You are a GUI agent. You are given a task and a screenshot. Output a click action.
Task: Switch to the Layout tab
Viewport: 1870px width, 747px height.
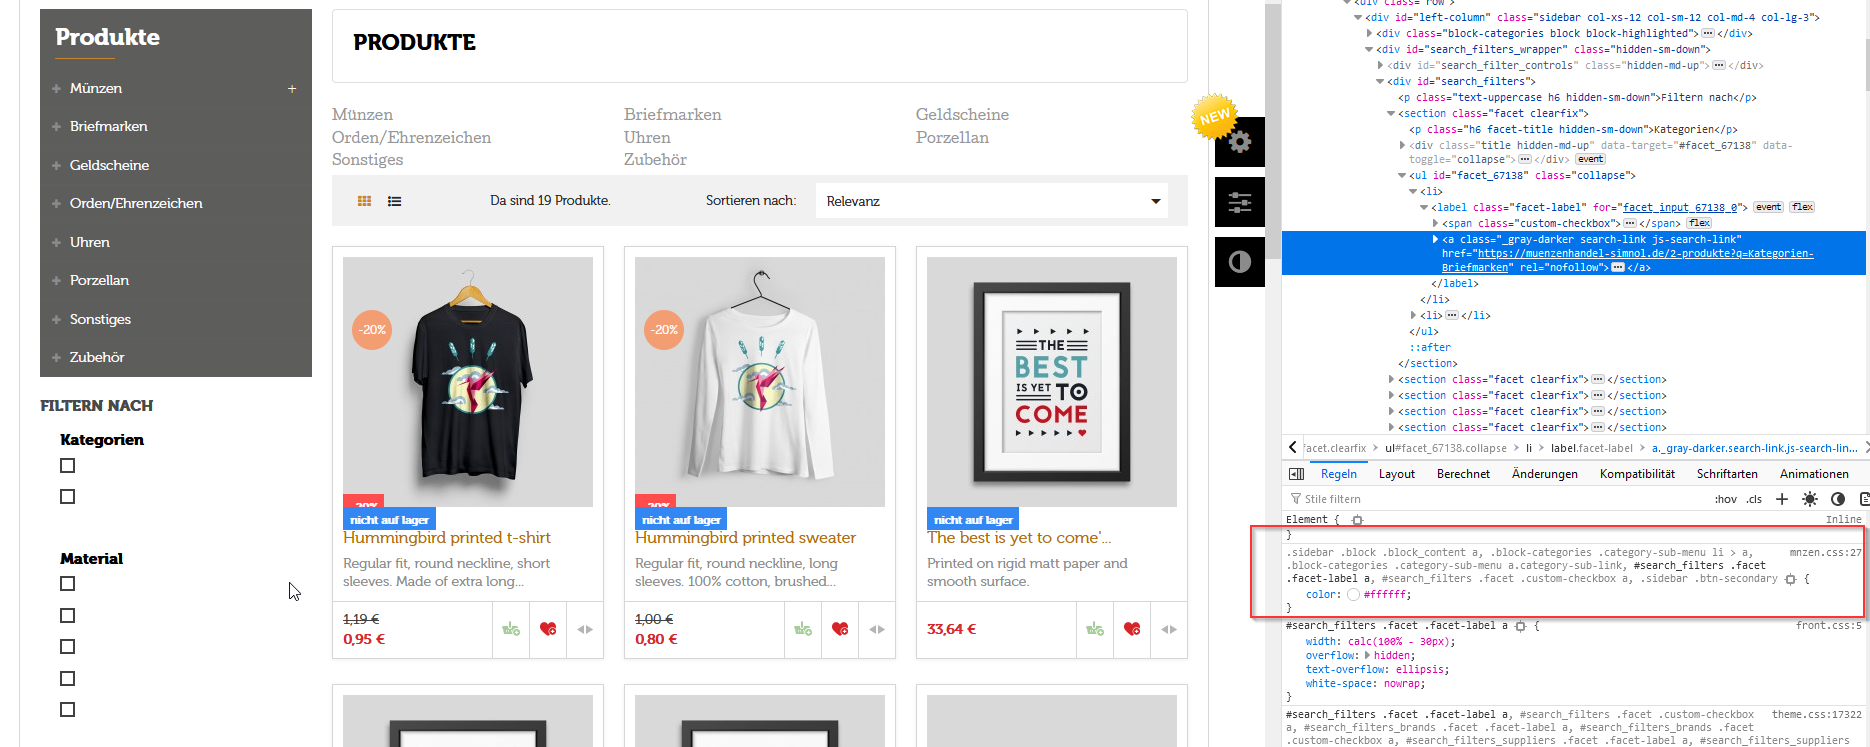1396,474
